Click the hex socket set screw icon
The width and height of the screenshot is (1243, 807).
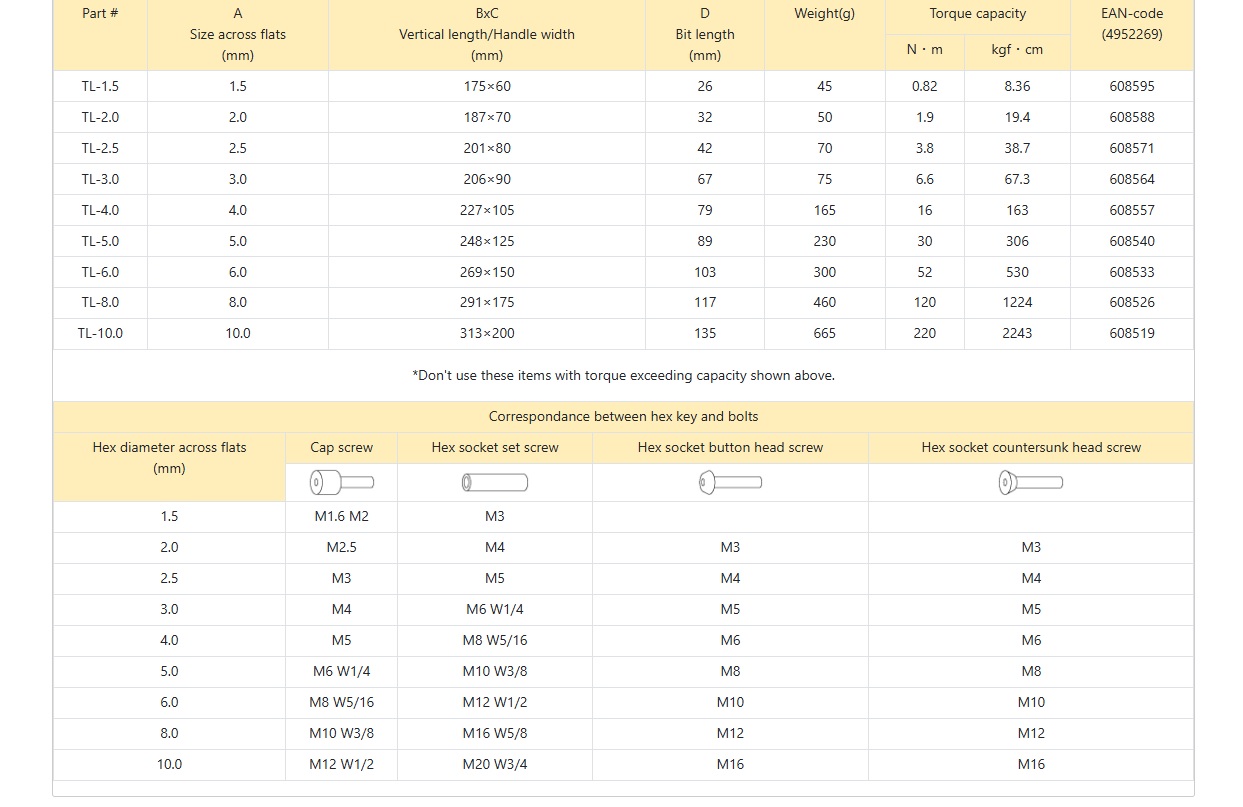tap(495, 483)
